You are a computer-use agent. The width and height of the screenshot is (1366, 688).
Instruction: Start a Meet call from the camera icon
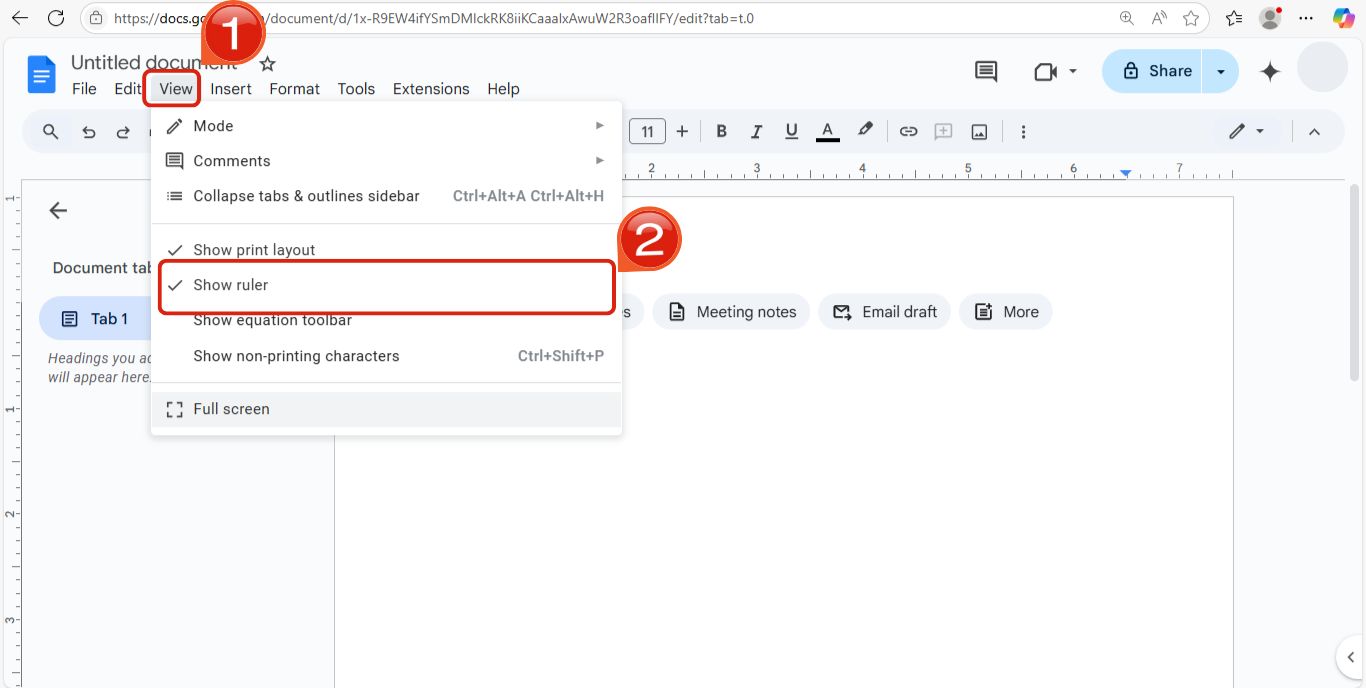1046,71
